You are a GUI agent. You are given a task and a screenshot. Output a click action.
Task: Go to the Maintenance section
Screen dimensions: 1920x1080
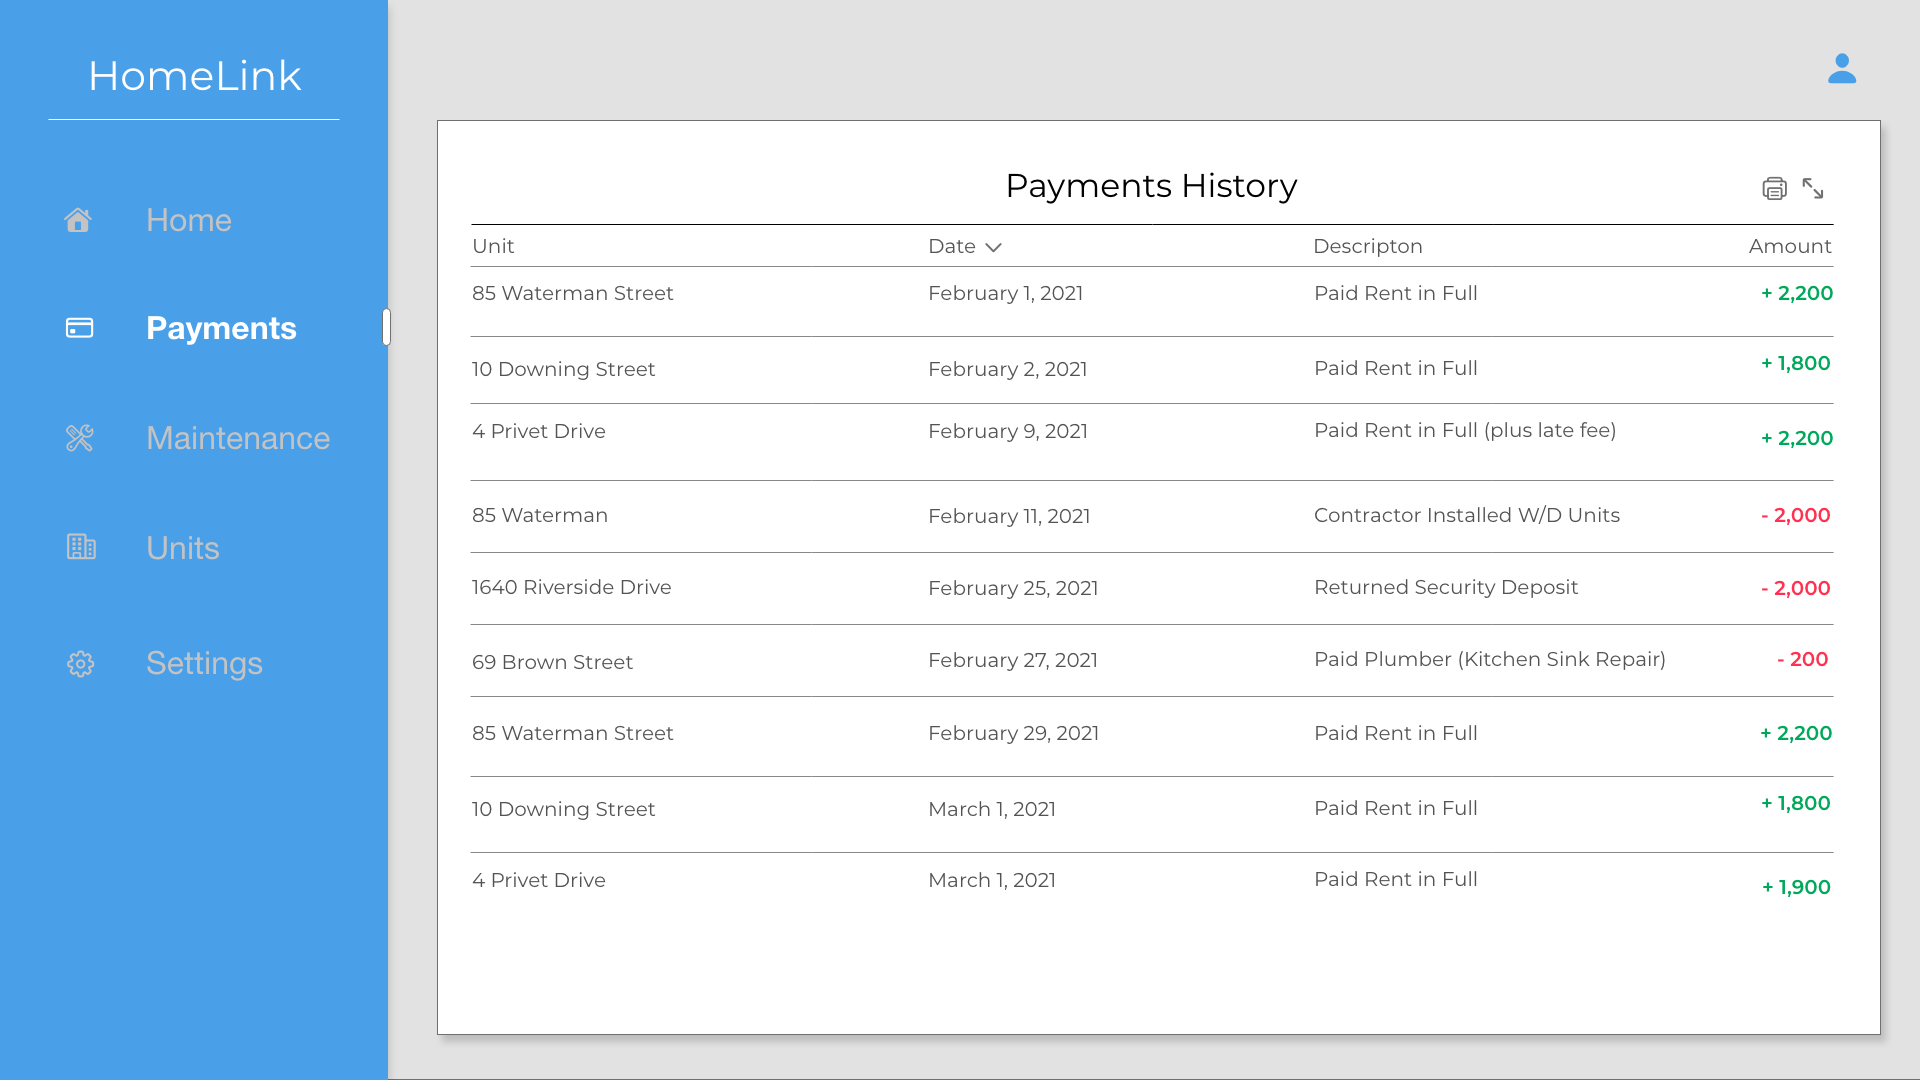(x=237, y=438)
